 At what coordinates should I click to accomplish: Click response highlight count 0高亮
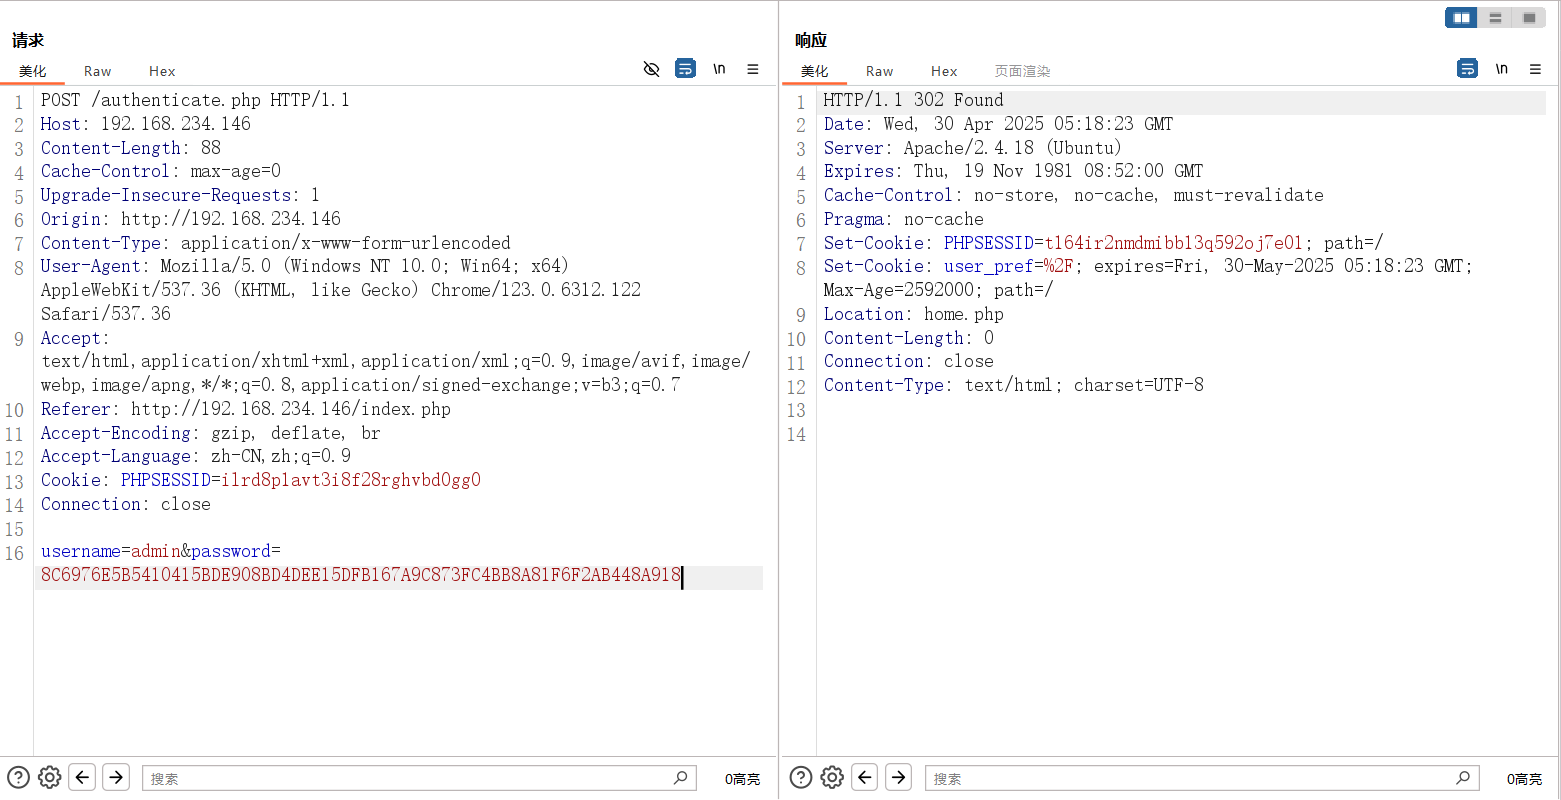[1524, 779]
